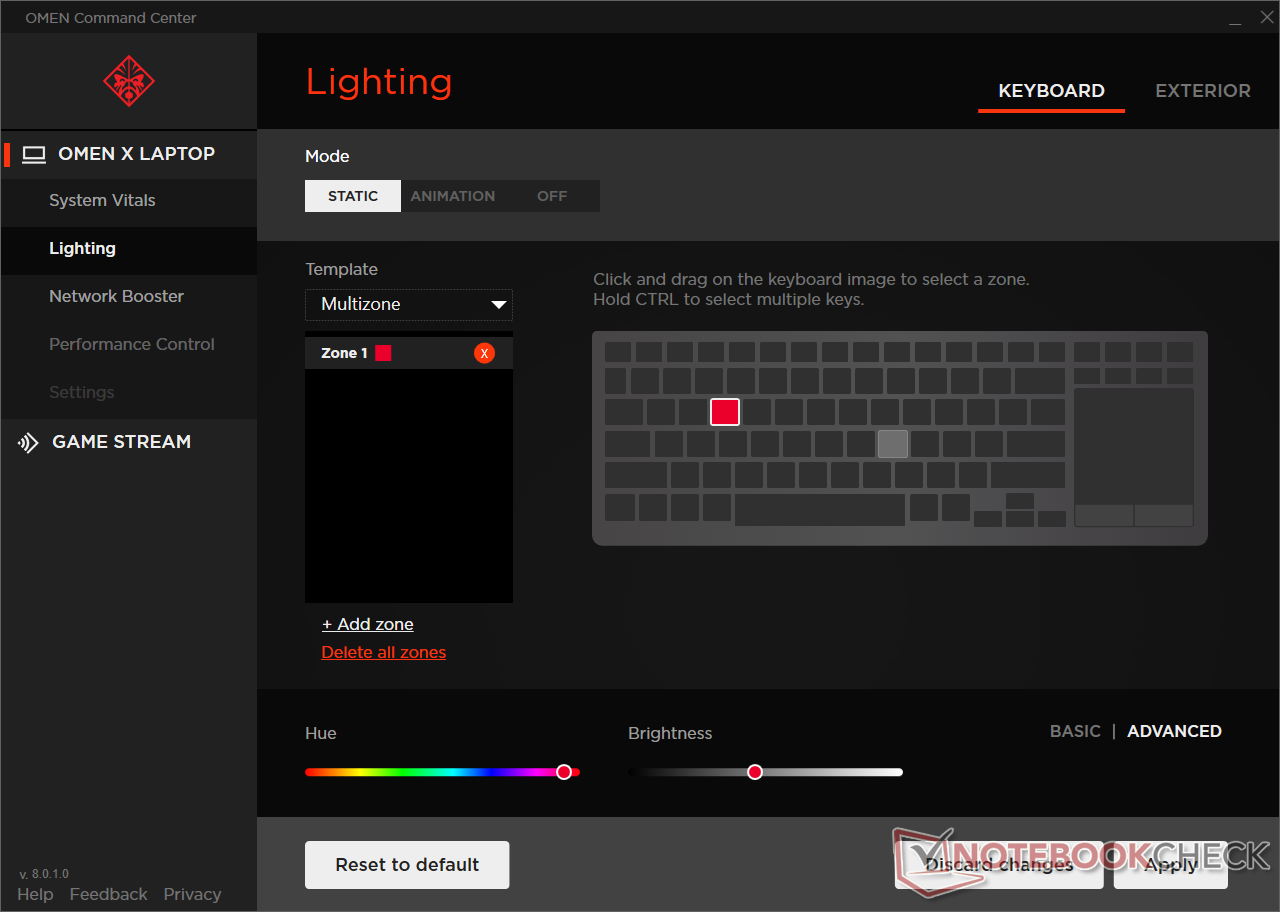Click the Delete all zones link
This screenshot has height=912, width=1280.
(x=383, y=652)
